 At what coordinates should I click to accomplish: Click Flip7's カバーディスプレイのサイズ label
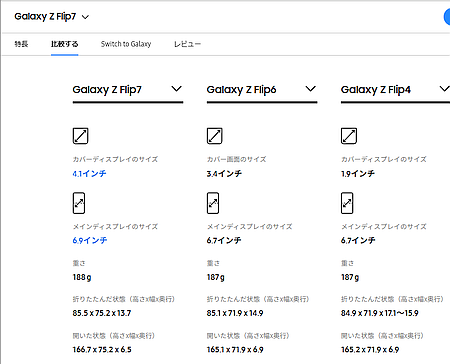pyautogui.click(x=115, y=159)
